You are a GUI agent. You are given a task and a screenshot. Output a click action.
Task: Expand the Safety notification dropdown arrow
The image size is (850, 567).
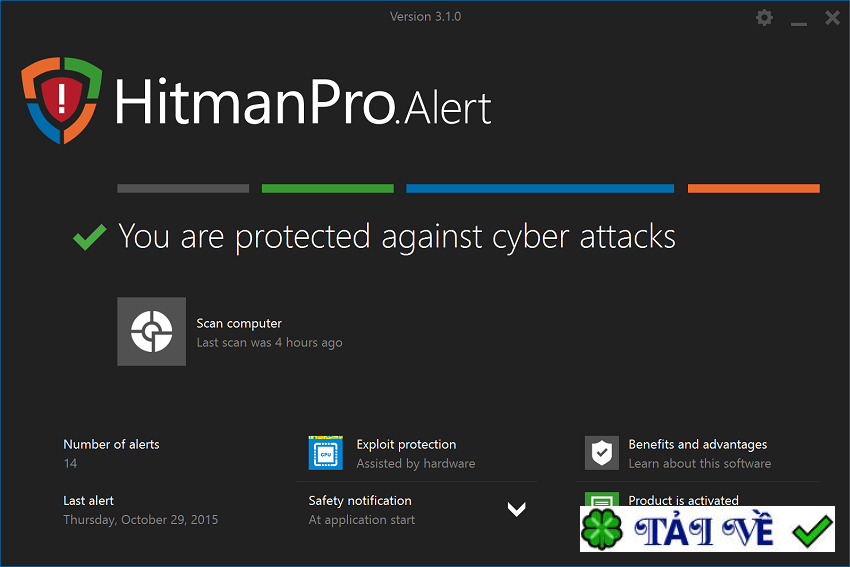point(516,509)
